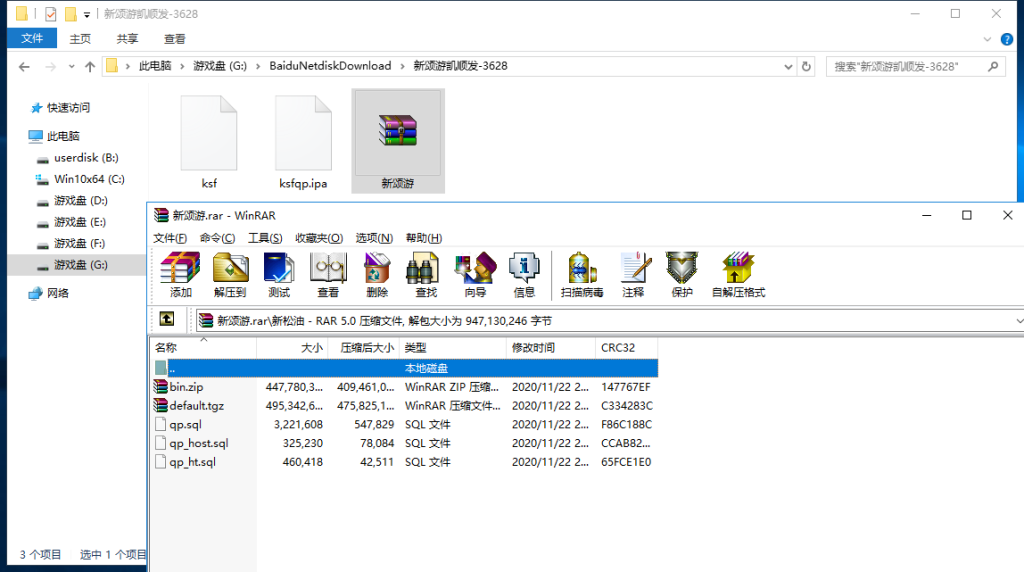
Task: Select 快速访问 in navigation pane
Action: [68, 108]
